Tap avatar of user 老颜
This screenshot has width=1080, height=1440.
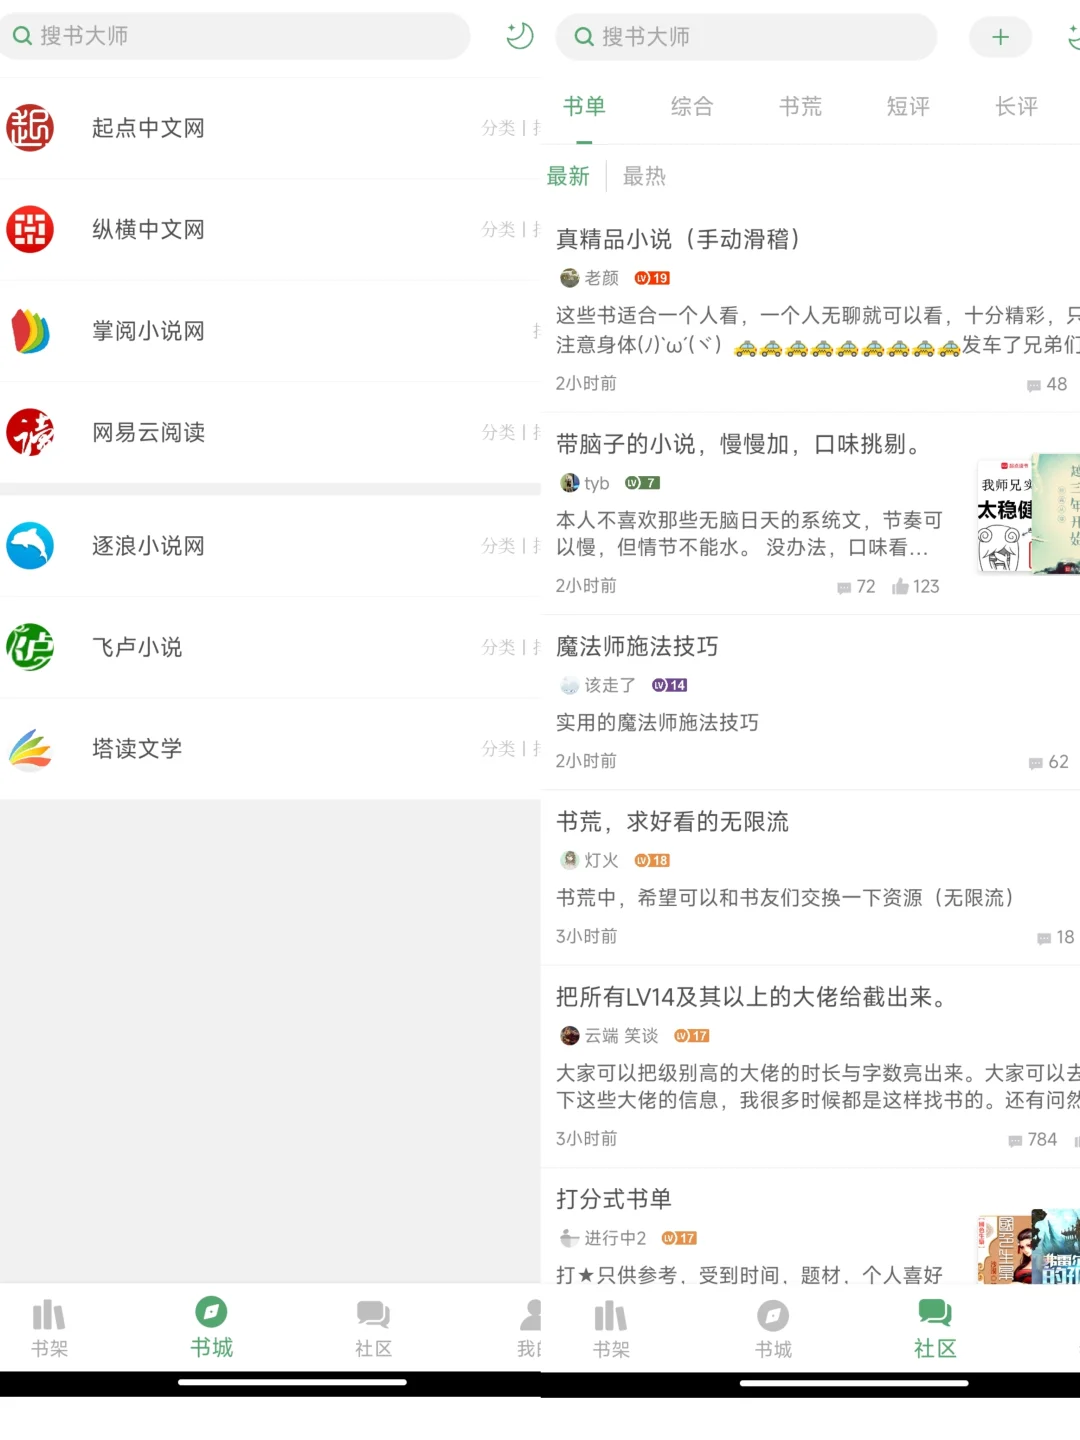click(569, 278)
